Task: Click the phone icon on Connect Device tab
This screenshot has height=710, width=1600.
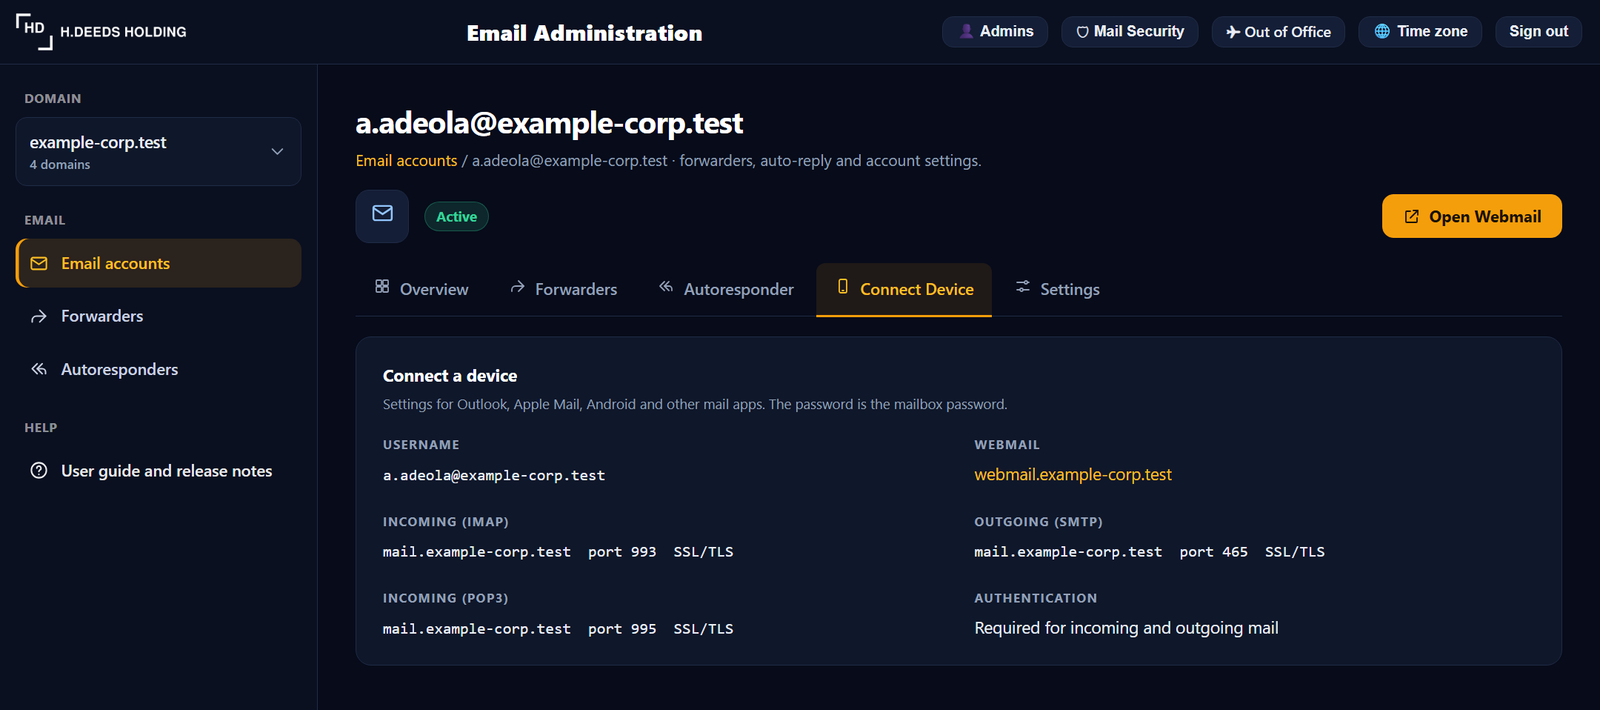Action: tap(843, 287)
